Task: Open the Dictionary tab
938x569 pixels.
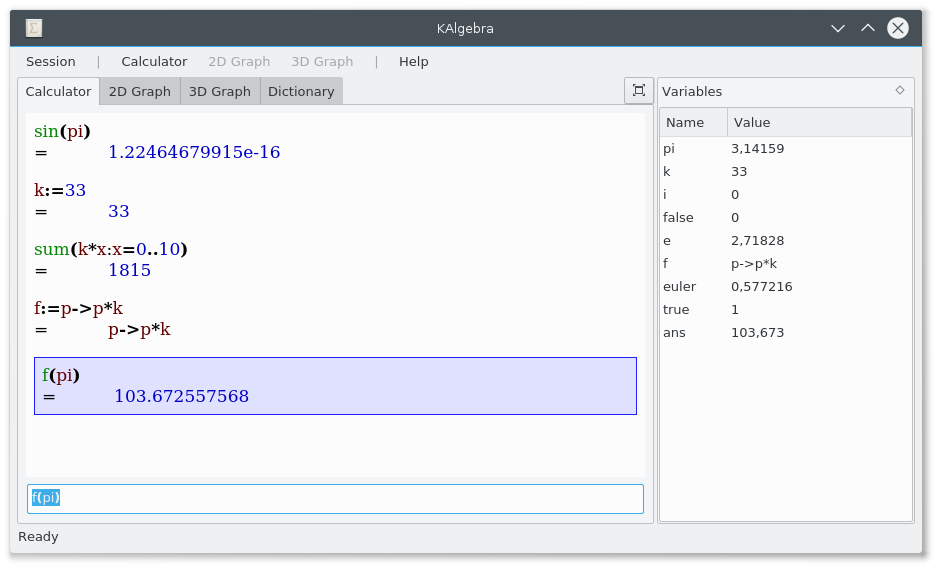Action: [301, 91]
